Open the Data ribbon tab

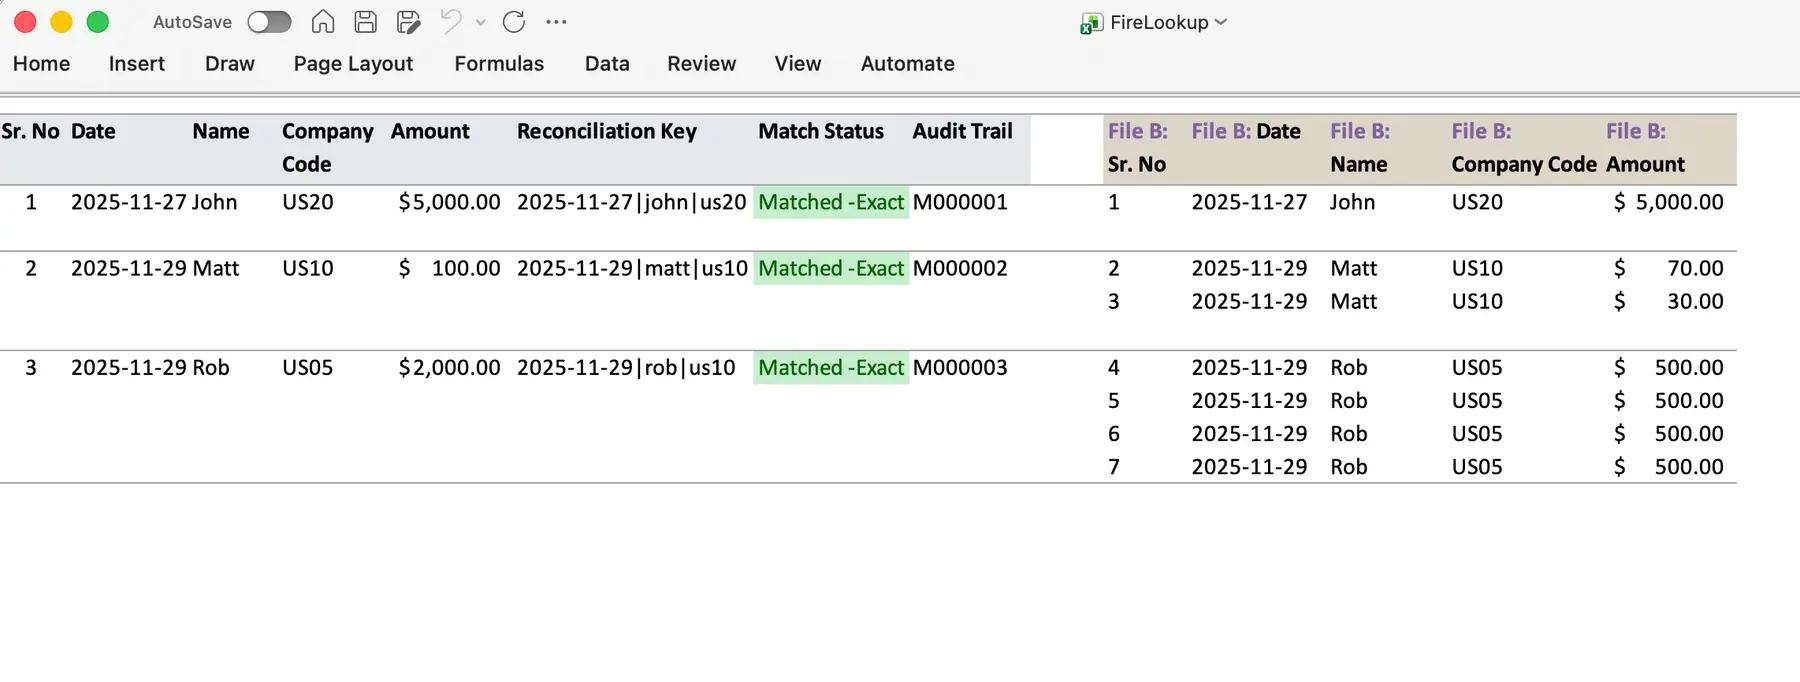(x=607, y=64)
